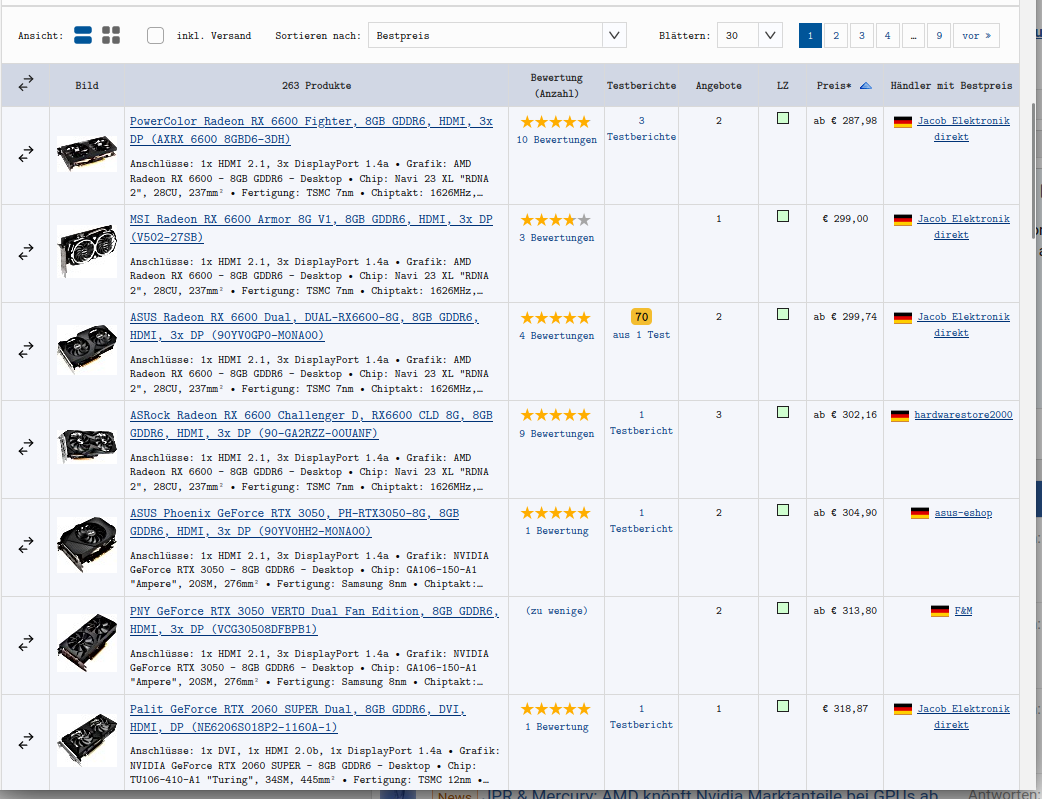Open Palit GeForce RTX 2060 SUPER Dual link

point(298,718)
